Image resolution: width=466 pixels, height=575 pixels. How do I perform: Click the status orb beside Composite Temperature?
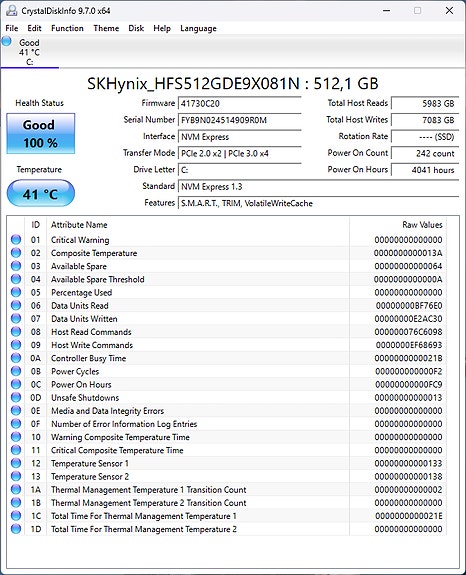click(x=16, y=253)
